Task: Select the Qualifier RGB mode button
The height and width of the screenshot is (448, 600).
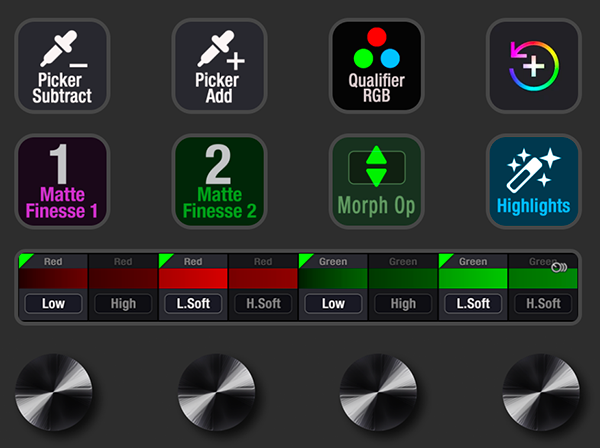Action: coord(377,66)
